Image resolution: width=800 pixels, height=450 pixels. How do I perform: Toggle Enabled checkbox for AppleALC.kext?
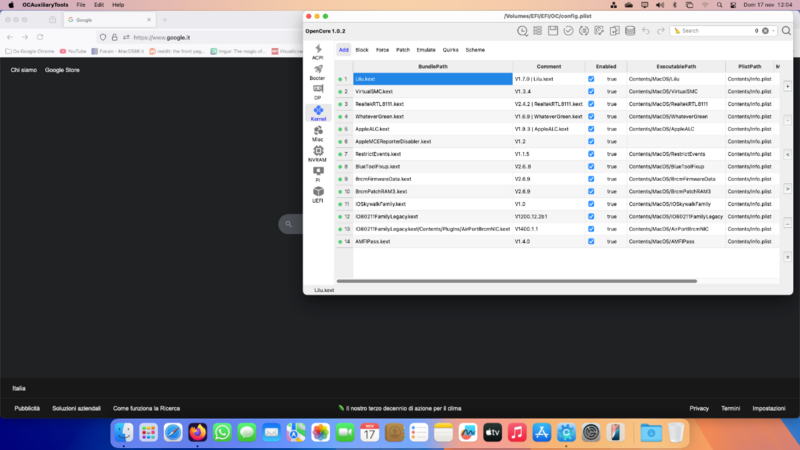pos(591,129)
